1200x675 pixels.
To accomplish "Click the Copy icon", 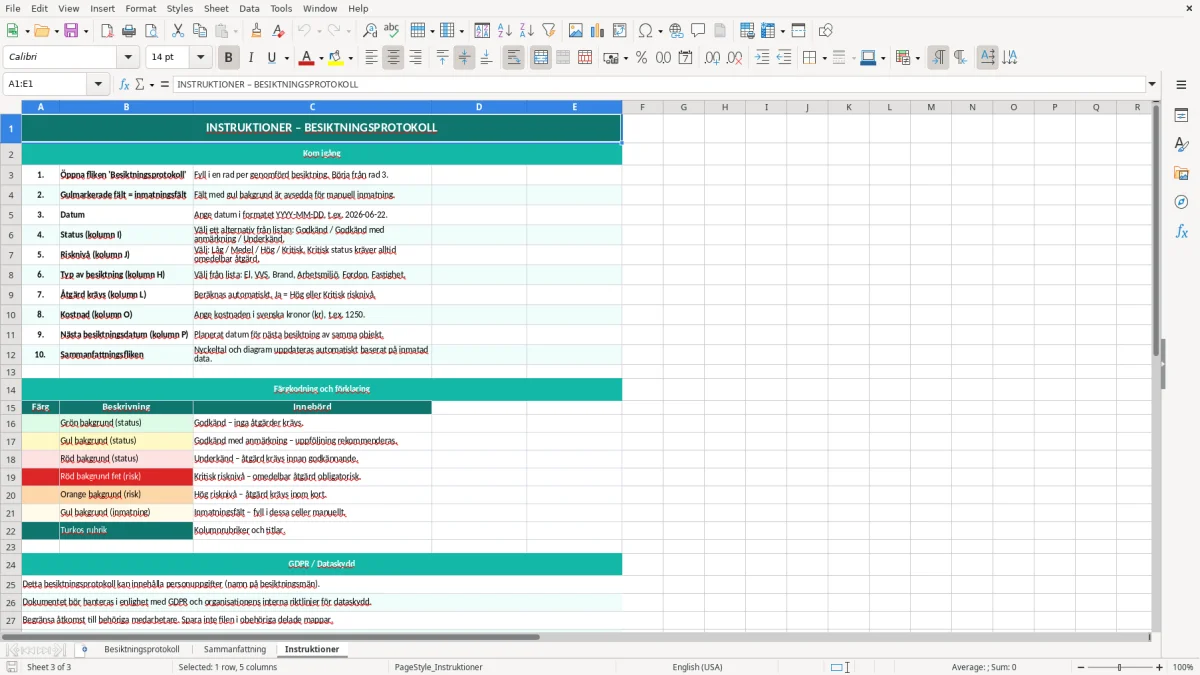I will click(x=200, y=31).
